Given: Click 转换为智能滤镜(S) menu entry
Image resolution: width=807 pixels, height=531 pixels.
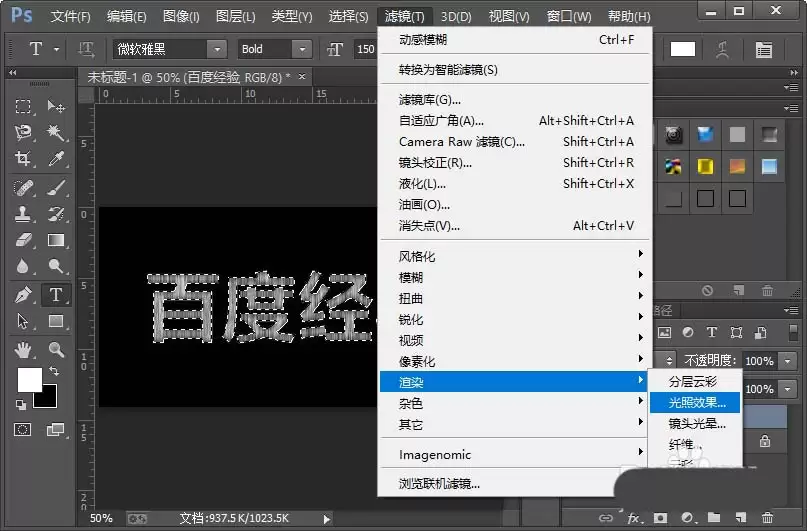Looking at the screenshot, I should click(x=448, y=69).
